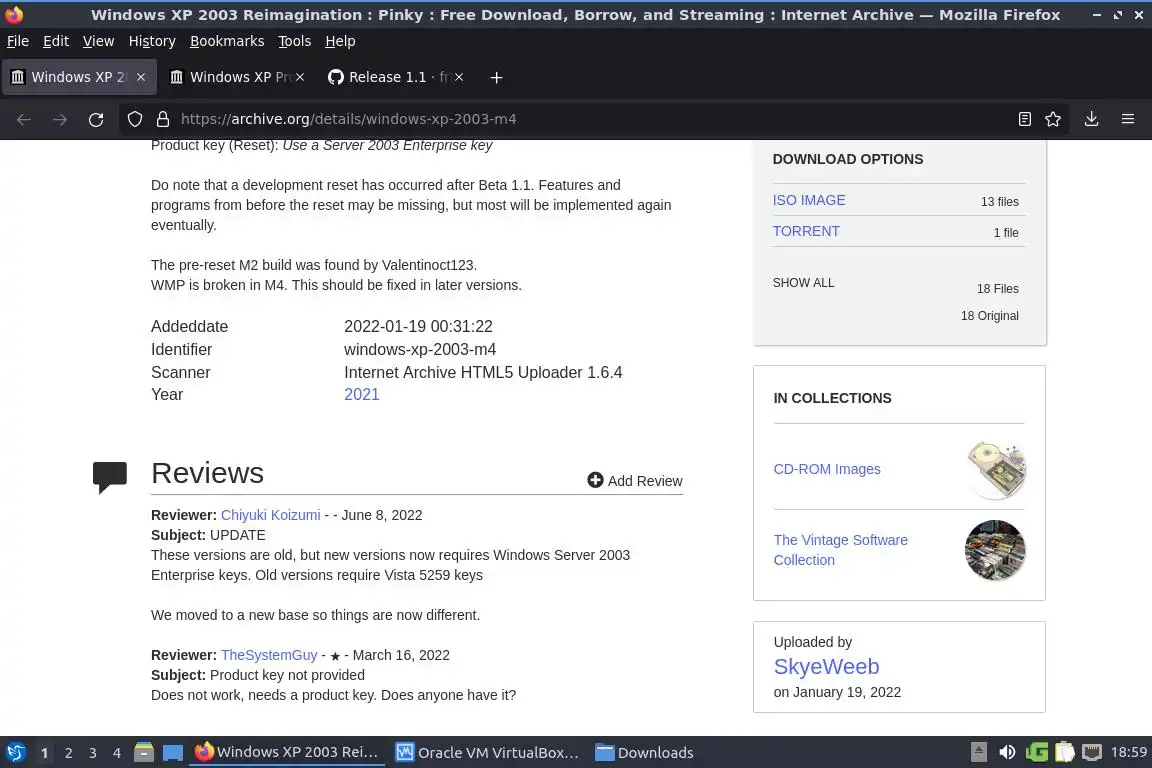
Task: Open the History menu
Action: click(x=152, y=41)
